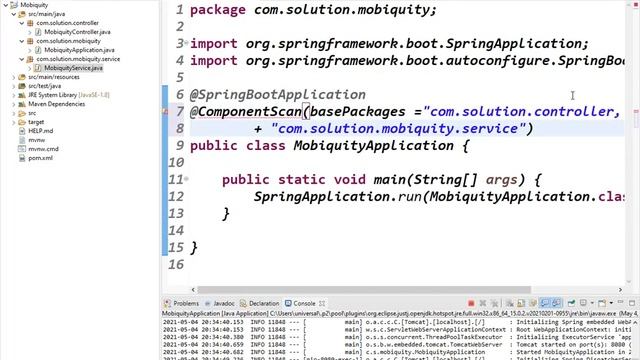
Task: Click the editor horizontal scrollbar right arrow
Action: coord(620,289)
